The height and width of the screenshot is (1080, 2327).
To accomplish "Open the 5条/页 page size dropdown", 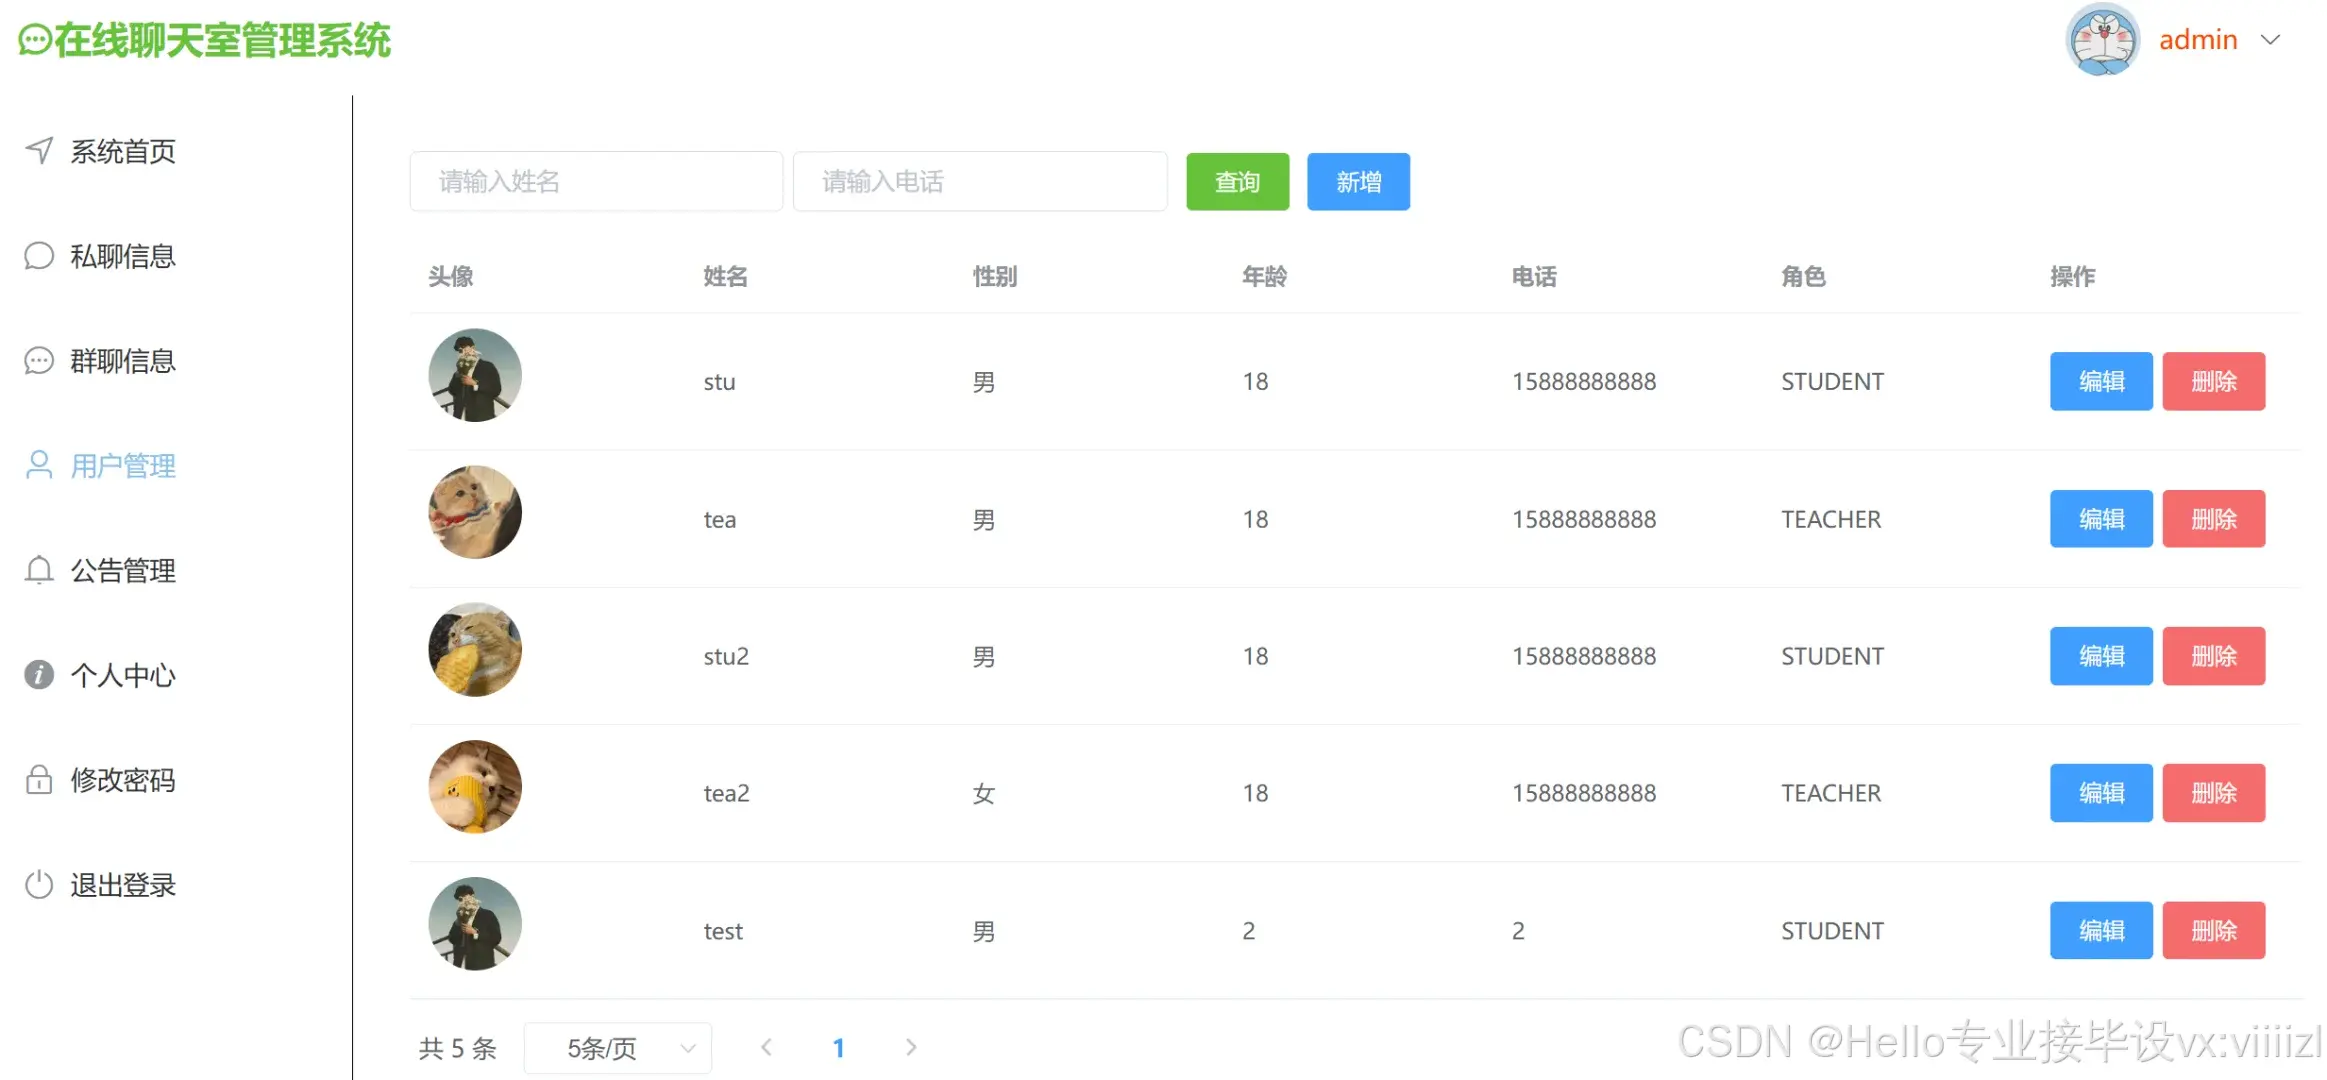I will (x=617, y=1047).
